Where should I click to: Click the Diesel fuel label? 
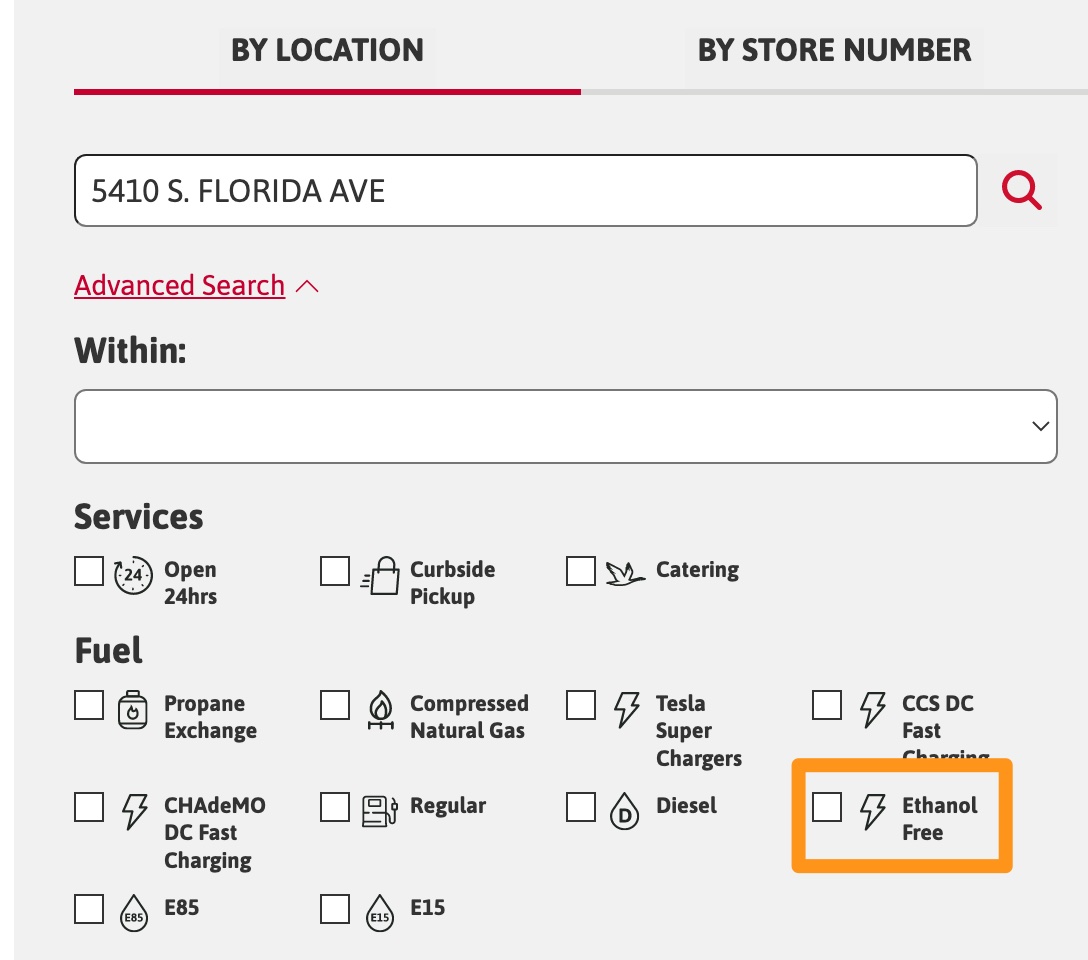[686, 805]
